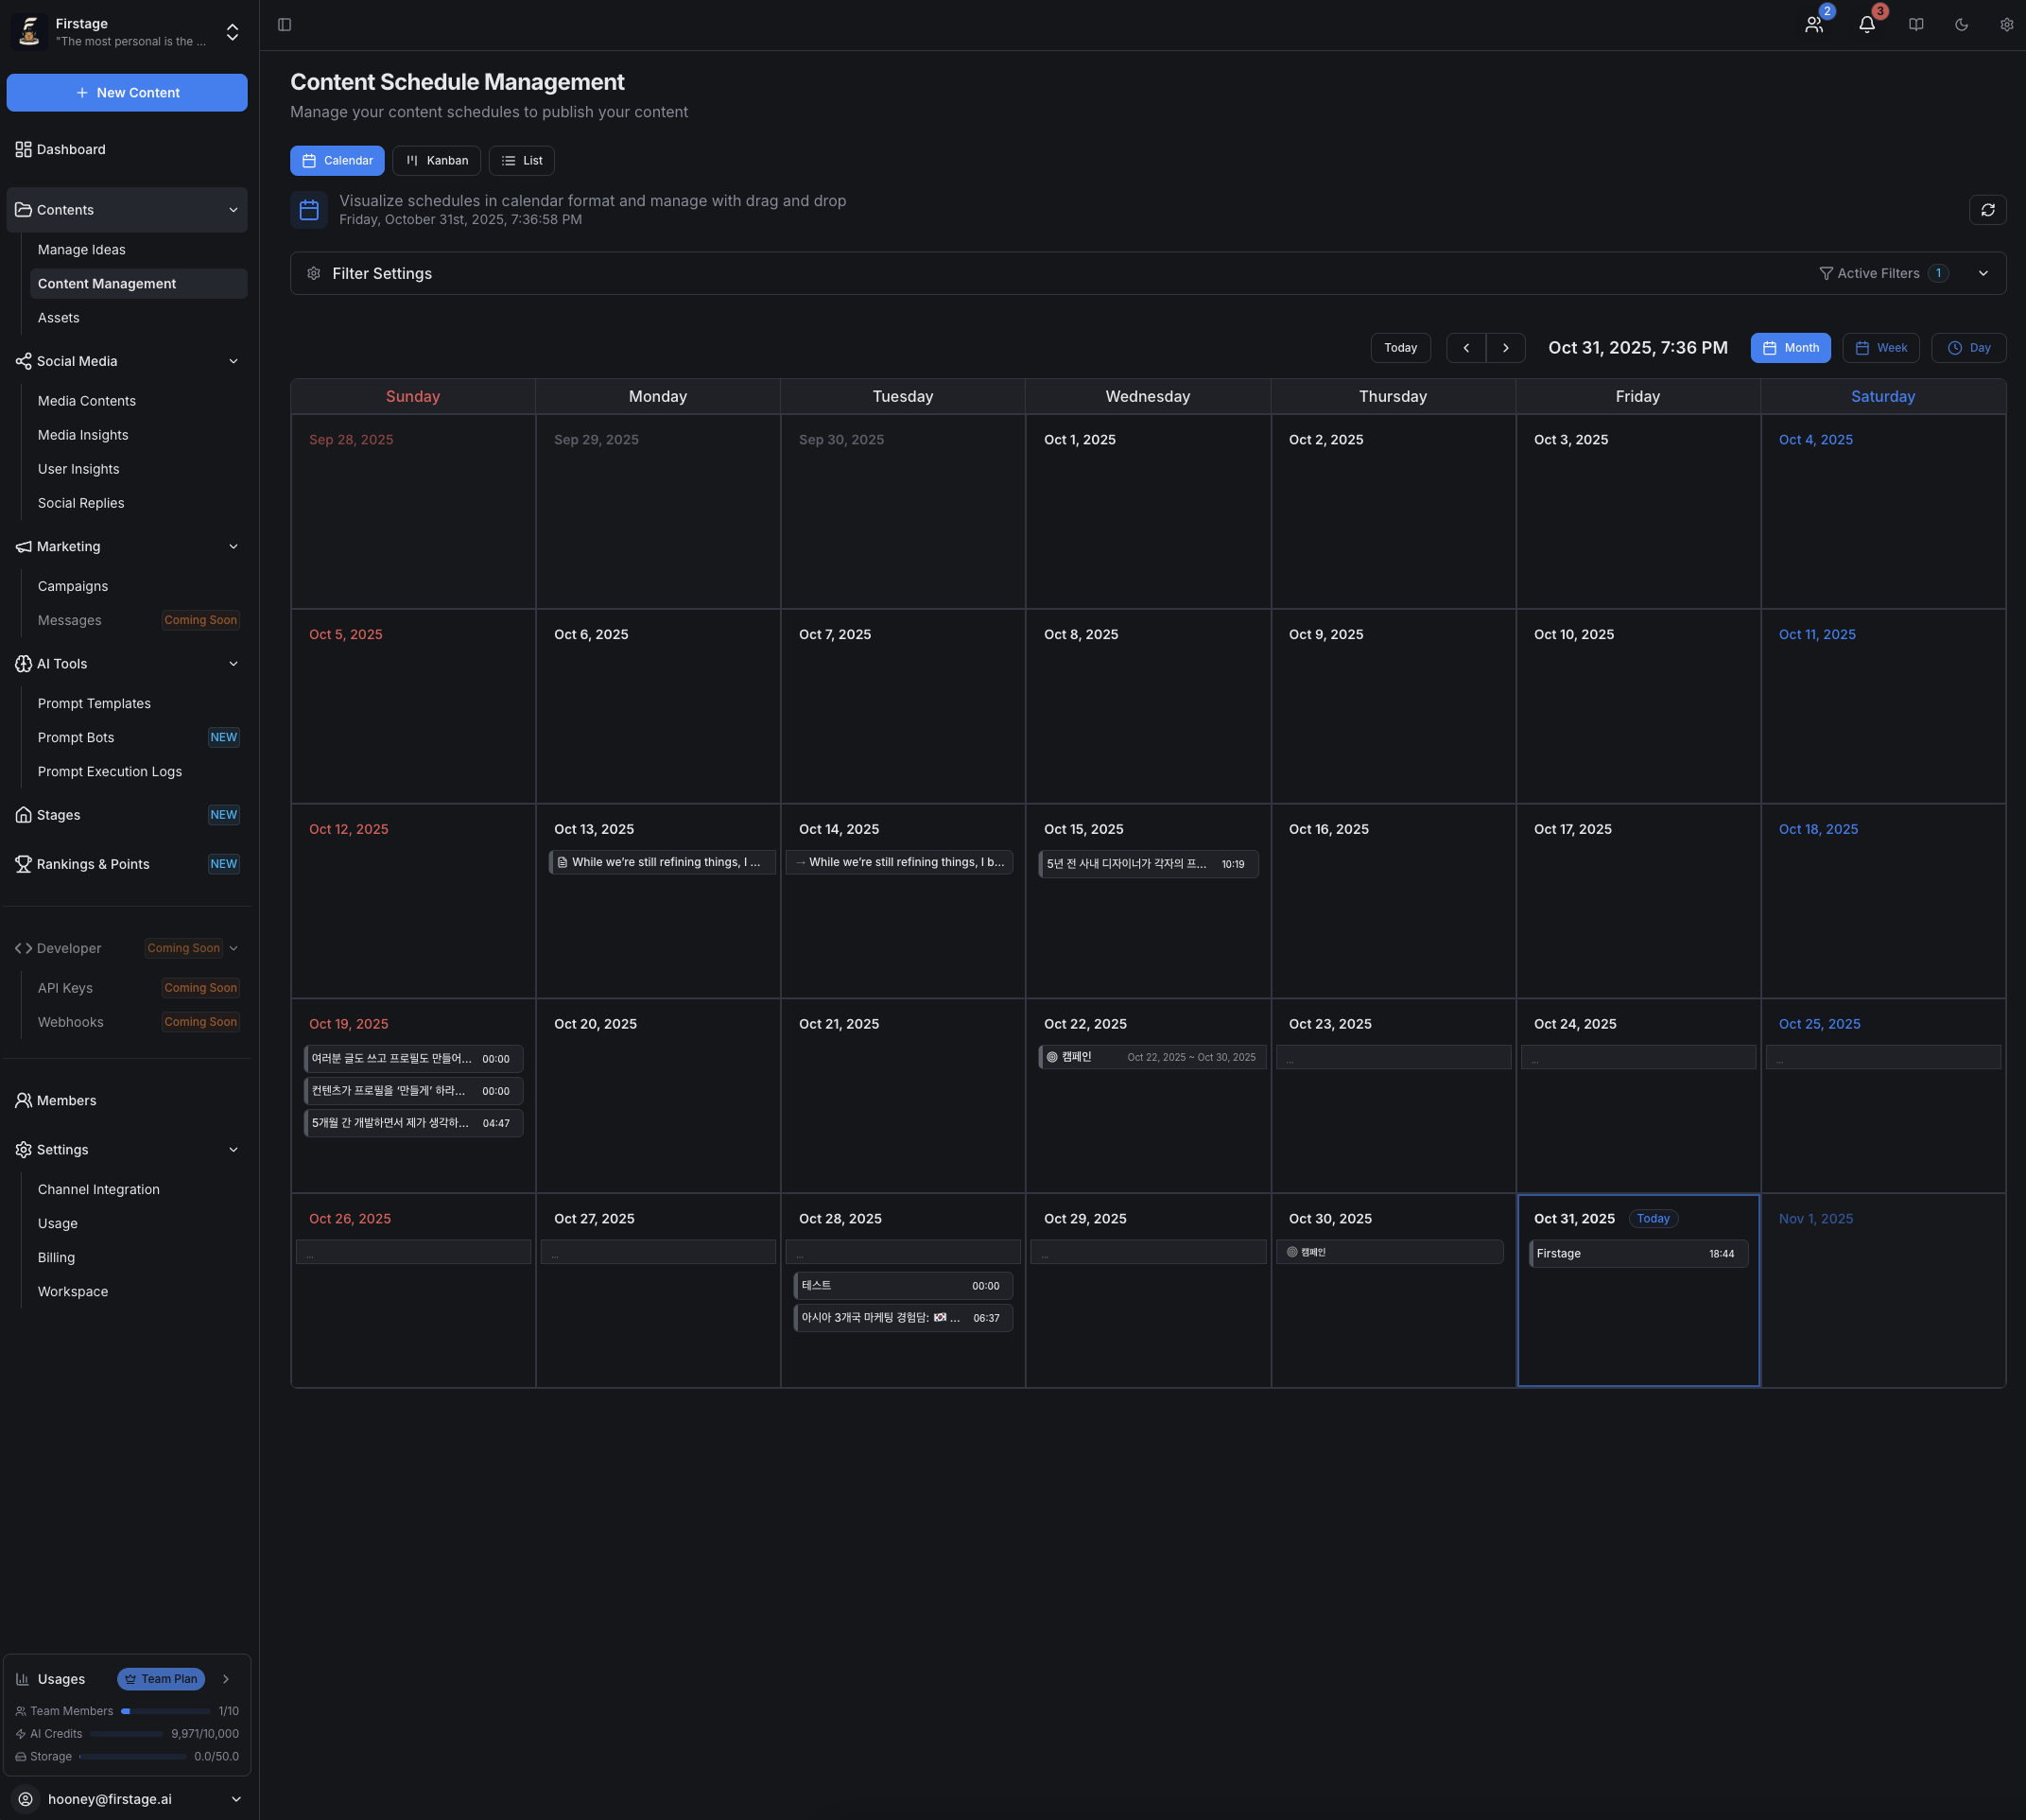Screen dimensions: 2026x1820
Task: Open the Firstage event on Oct 31
Action: coord(1637,1253)
